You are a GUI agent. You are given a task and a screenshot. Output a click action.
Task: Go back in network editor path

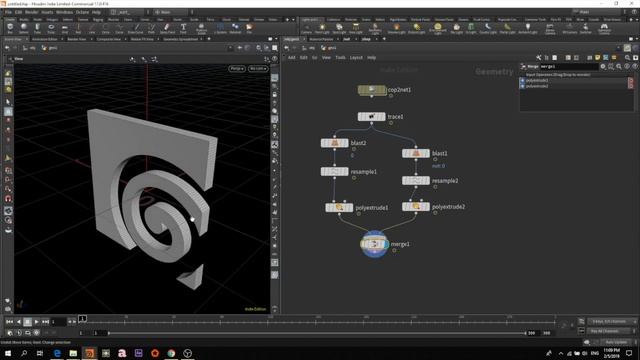(x=287, y=48)
